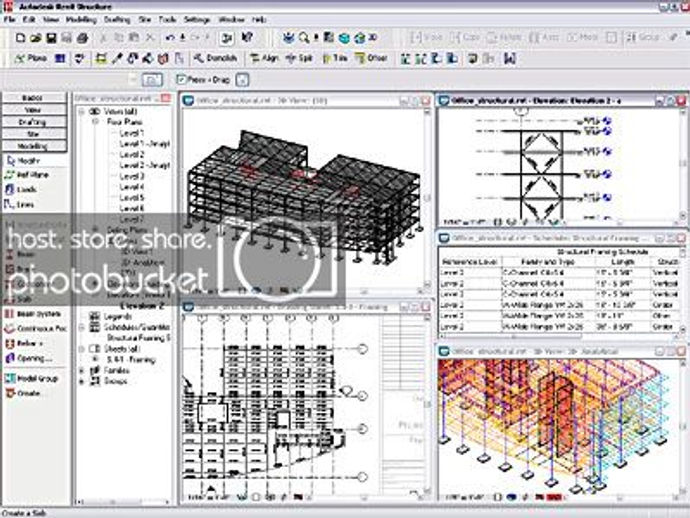Select Modify arrow in design bar

(x=23, y=161)
